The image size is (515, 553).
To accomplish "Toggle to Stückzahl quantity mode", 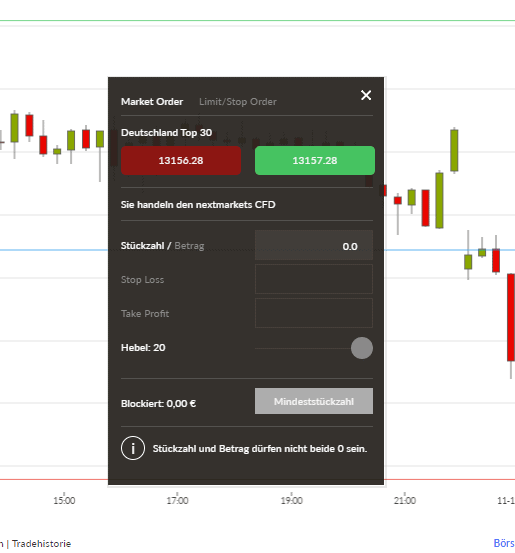I will click(143, 246).
